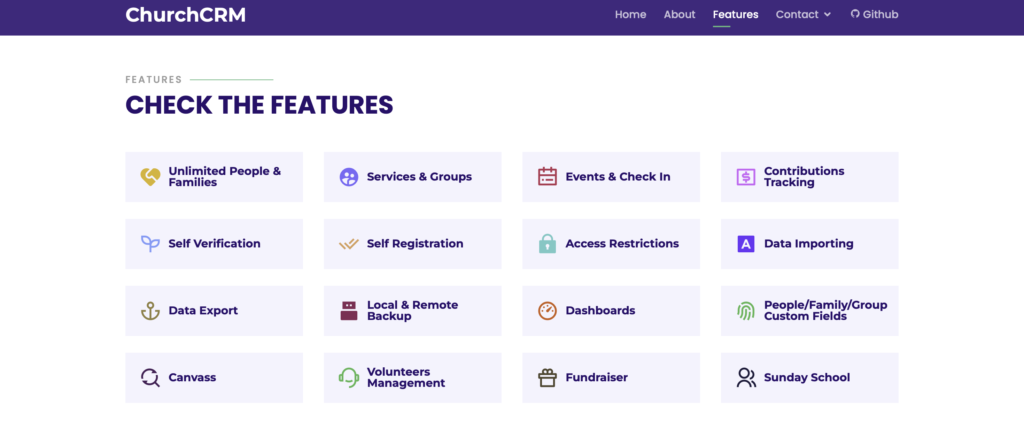Screen dimensions: 1024x436
Task: Click the calendar icon for Events & Check In
Action: click(x=547, y=177)
